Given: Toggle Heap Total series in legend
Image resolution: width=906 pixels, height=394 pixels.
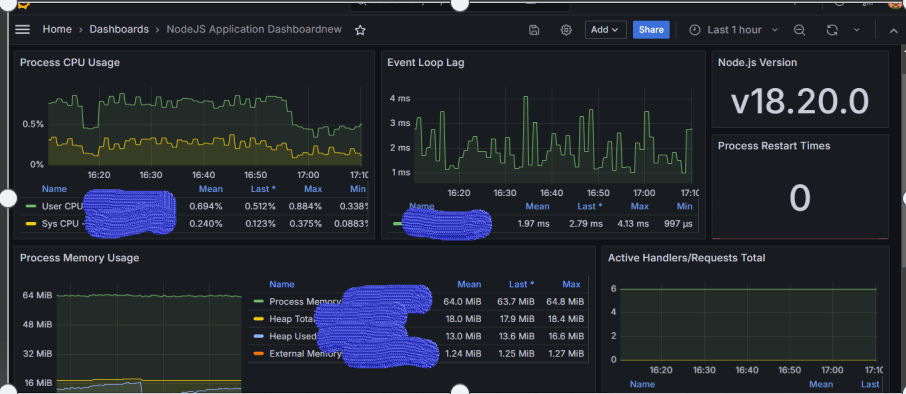Looking at the screenshot, I should click(291, 319).
